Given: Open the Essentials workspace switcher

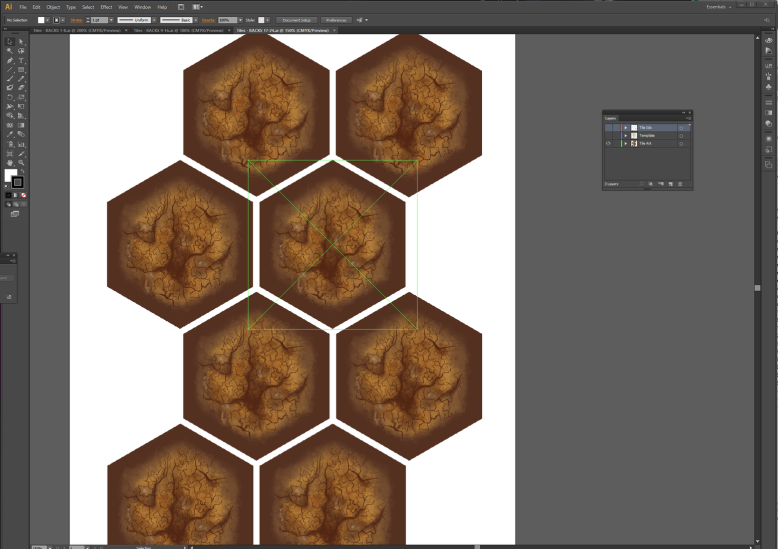Looking at the screenshot, I should click(x=718, y=7).
